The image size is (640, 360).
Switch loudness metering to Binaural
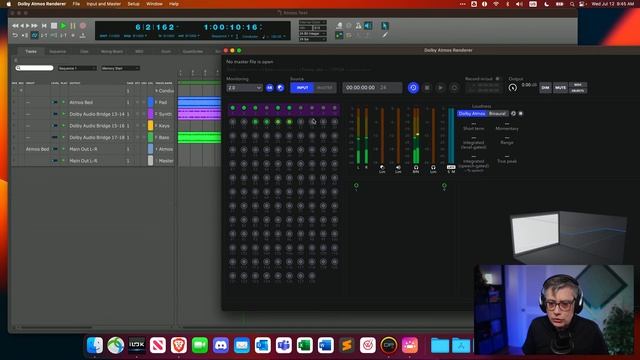(x=497, y=113)
